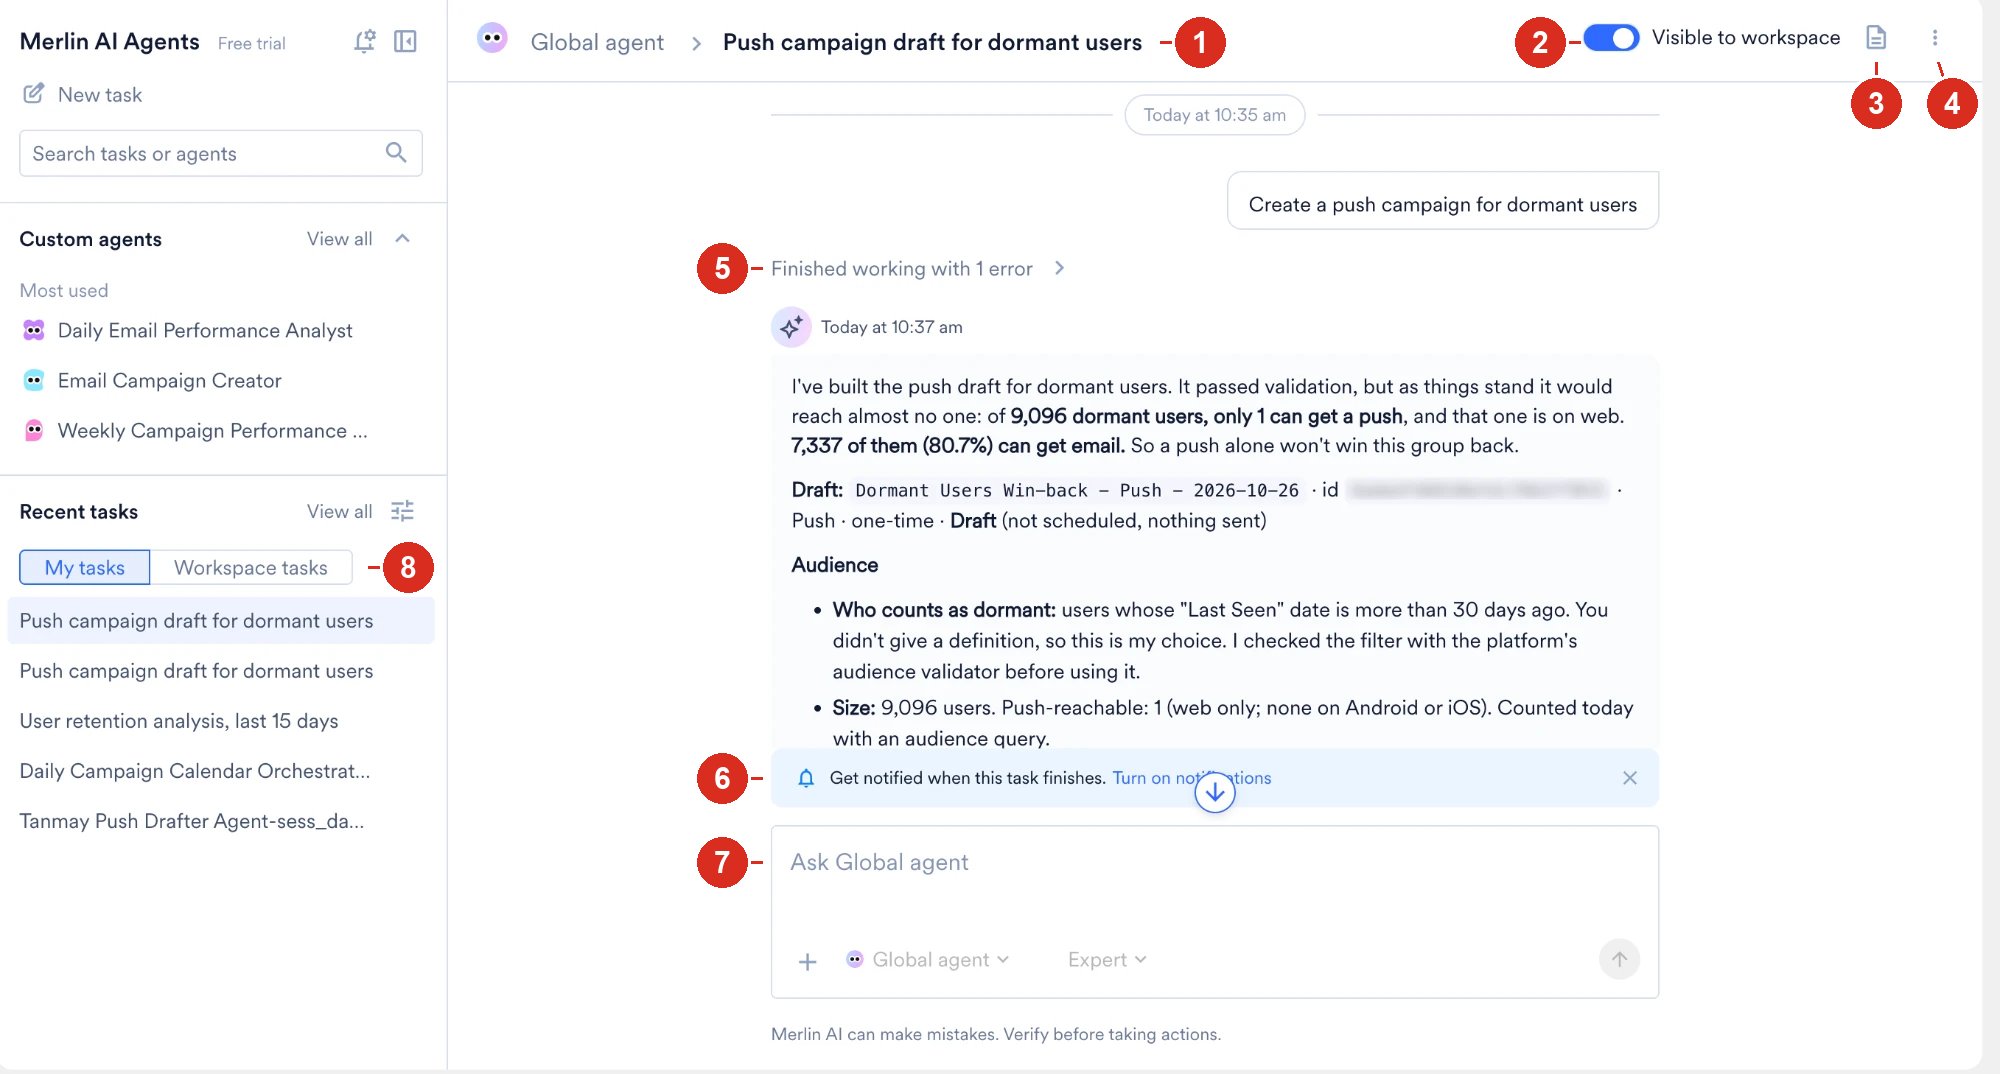Click the Ask Global agent input box
The height and width of the screenshot is (1074, 2000).
1214,911
